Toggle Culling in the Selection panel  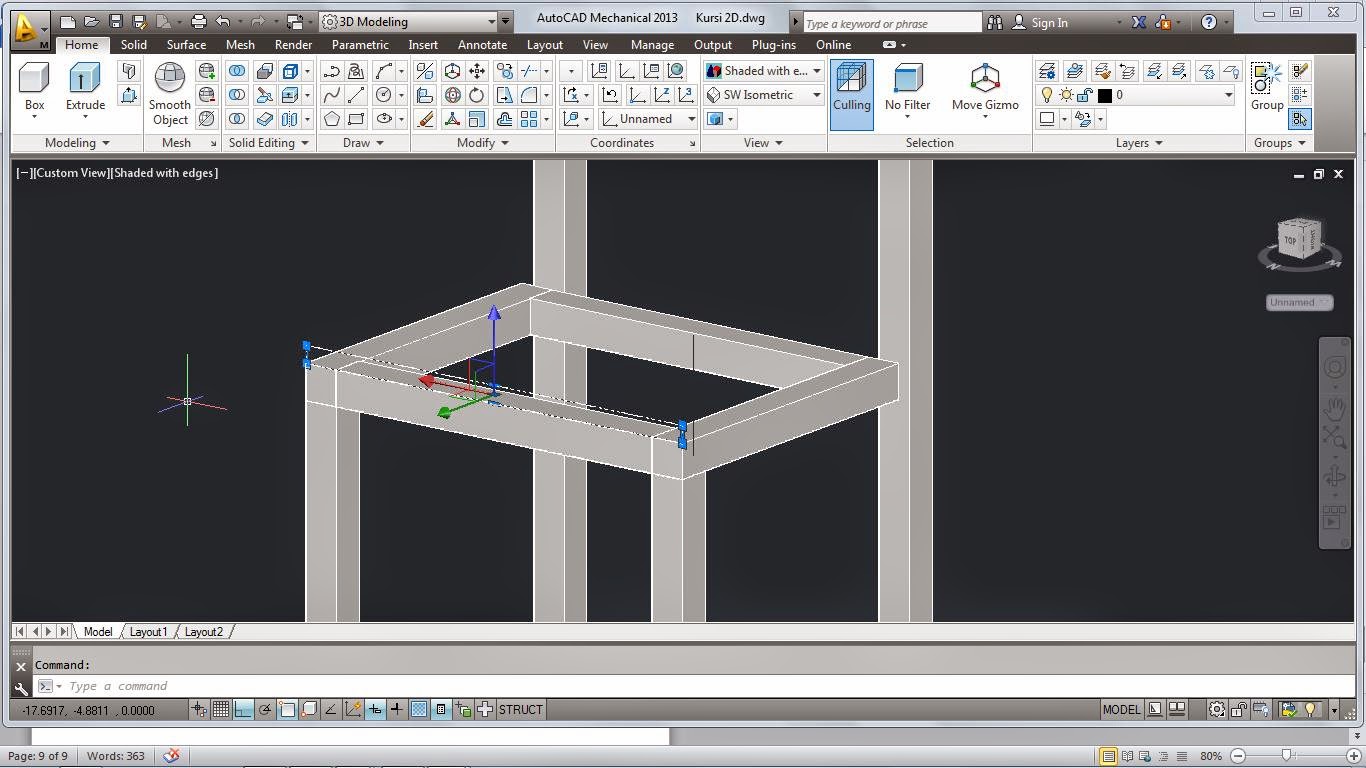point(851,90)
